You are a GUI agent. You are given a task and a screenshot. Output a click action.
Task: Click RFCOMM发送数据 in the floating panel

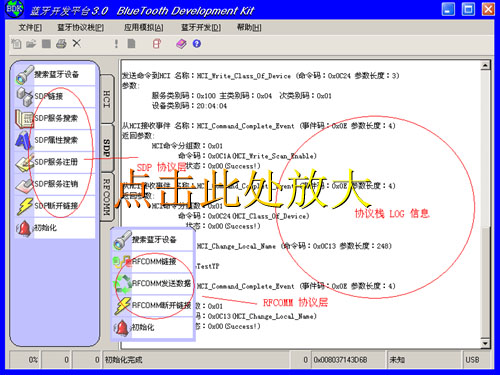tap(153, 284)
